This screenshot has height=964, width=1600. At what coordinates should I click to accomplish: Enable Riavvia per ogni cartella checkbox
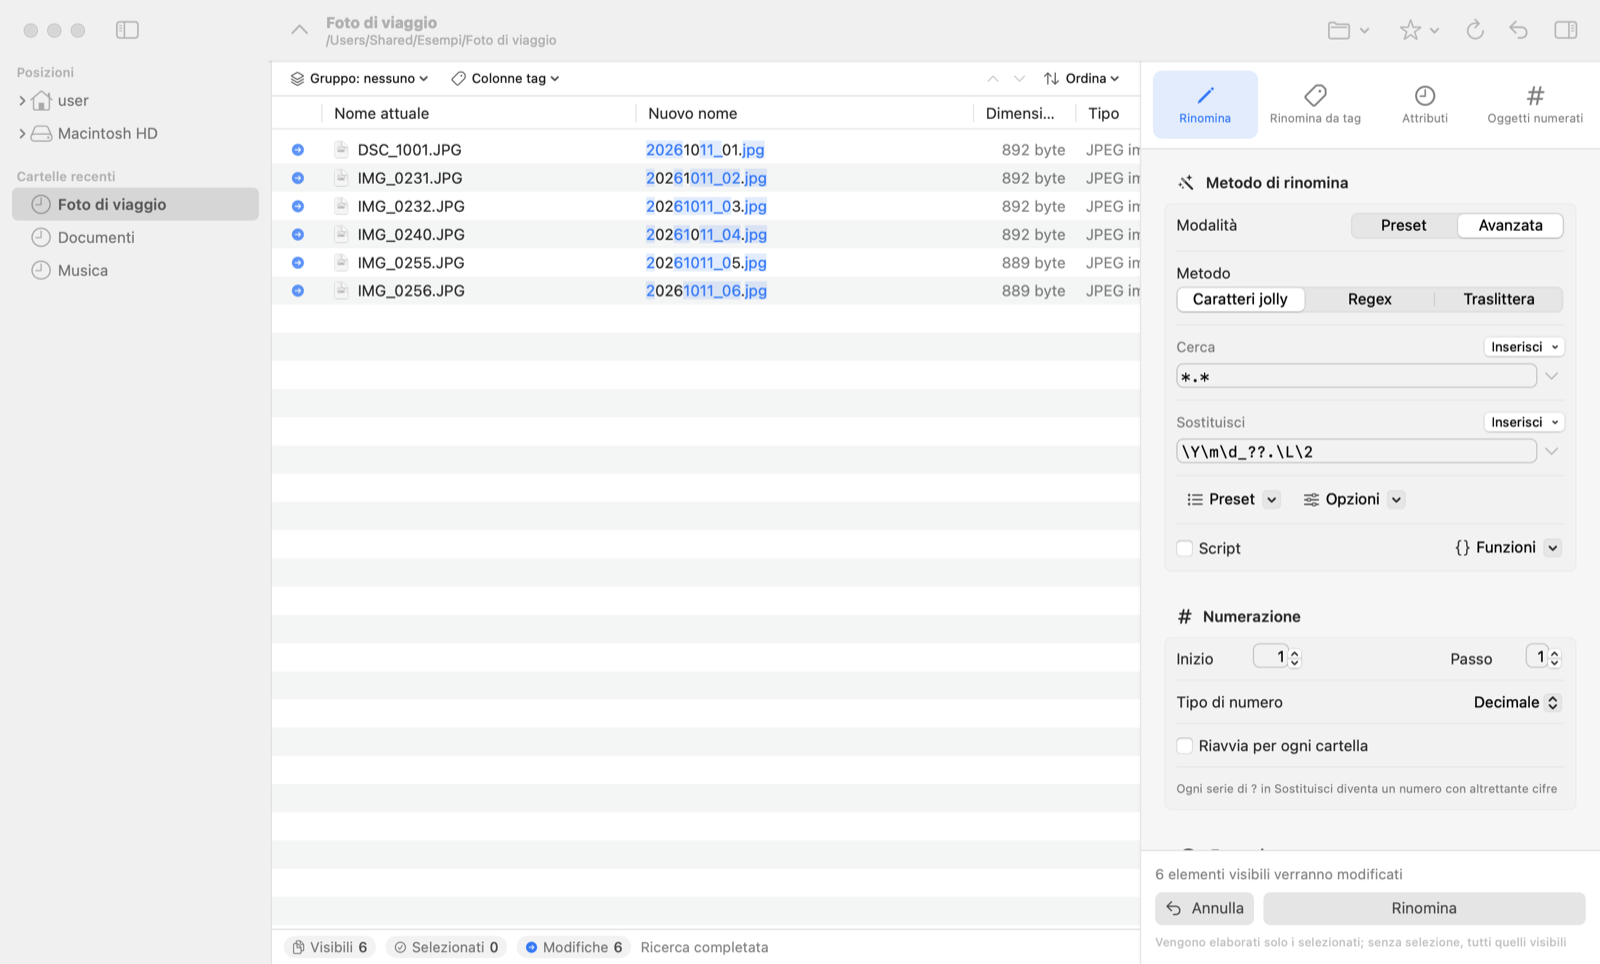pyautogui.click(x=1185, y=746)
